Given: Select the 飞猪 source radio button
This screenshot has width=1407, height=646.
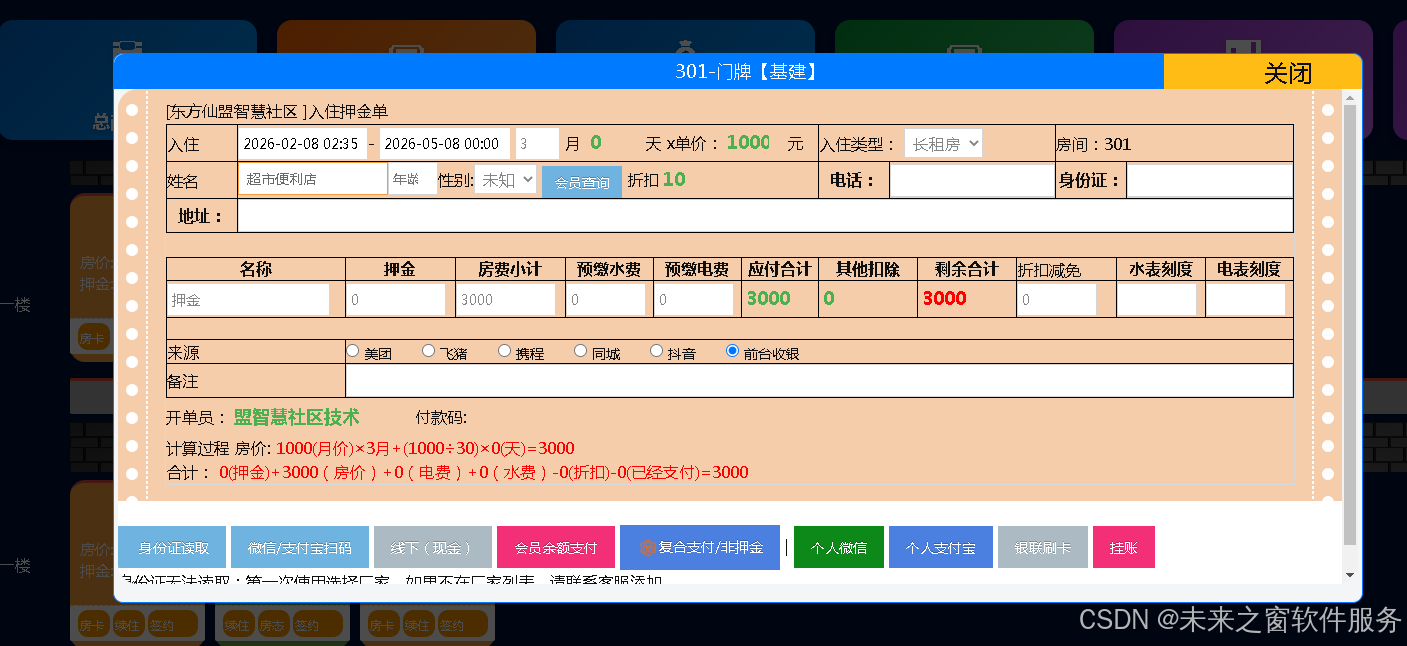Looking at the screenshot, I should click(429, 351).
